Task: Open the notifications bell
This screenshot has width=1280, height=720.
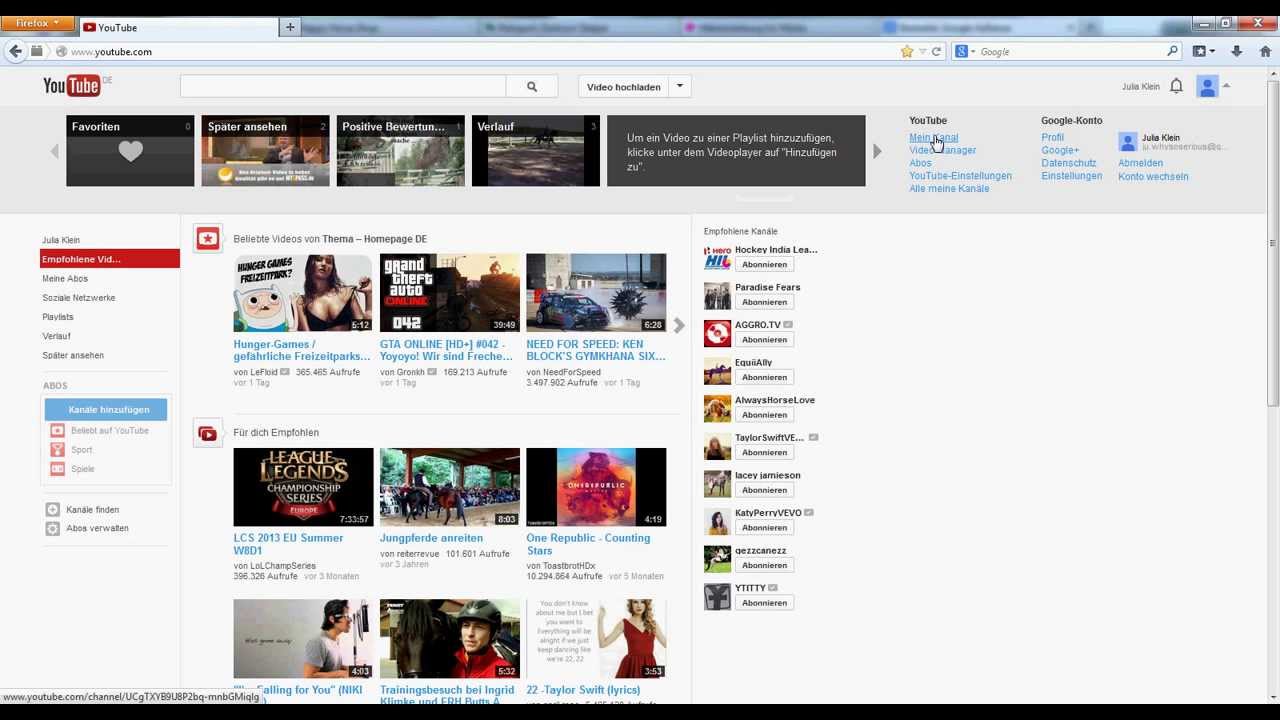Action: 1176,86
